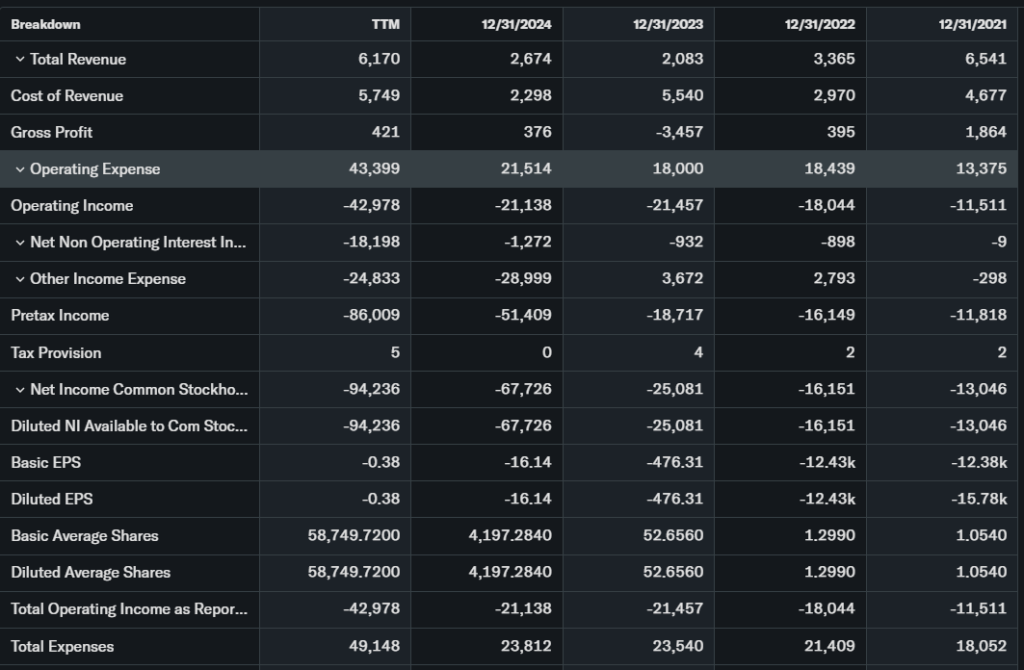Select the Tax Provision row label

click(56, 353)
